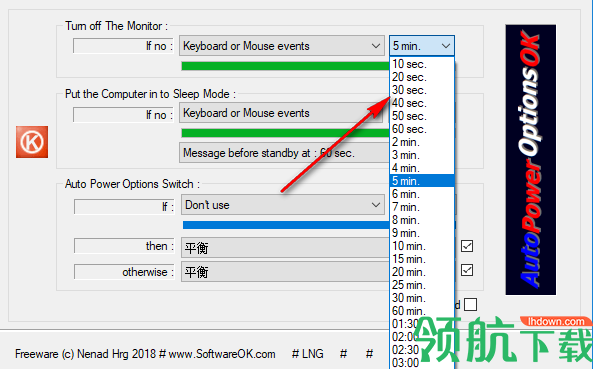
Task: Open the monitor 'Keyboard or Mouse events' dropdown
Action: 282,46
